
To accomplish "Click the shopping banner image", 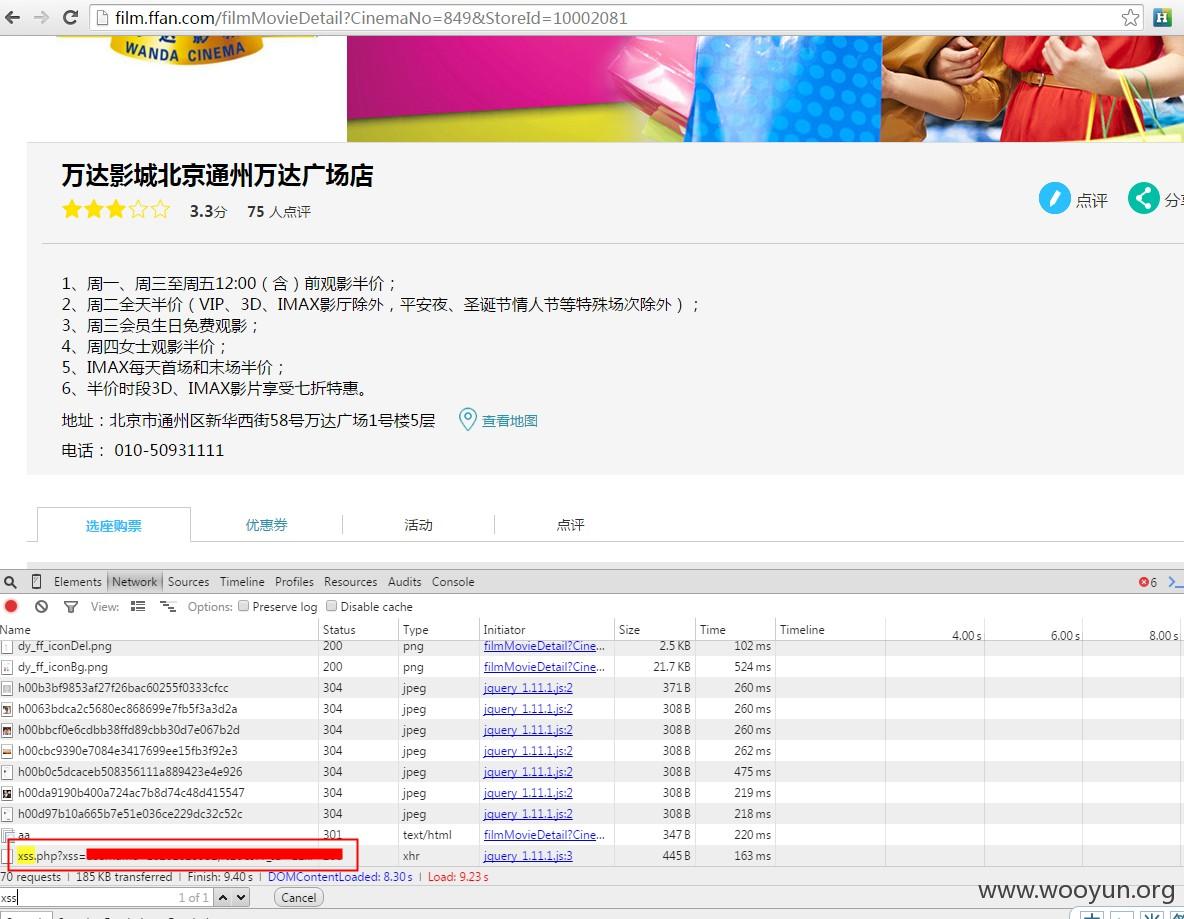I will click(765, 89).
